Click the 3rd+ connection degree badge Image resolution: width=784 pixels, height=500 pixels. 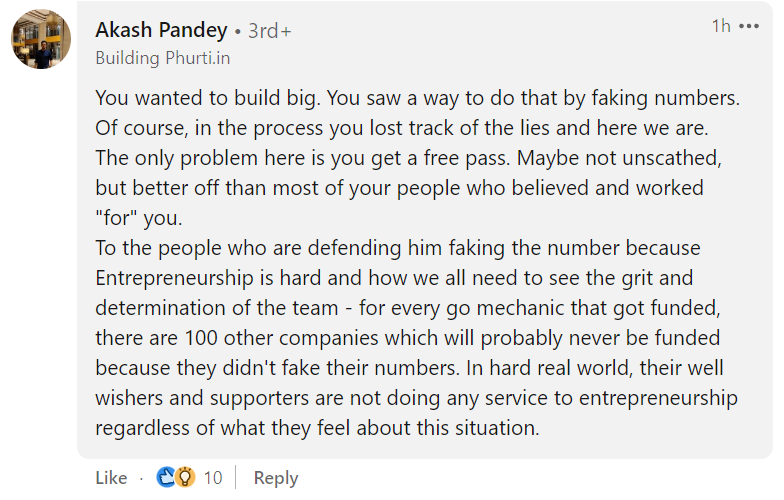pos(270,31)
